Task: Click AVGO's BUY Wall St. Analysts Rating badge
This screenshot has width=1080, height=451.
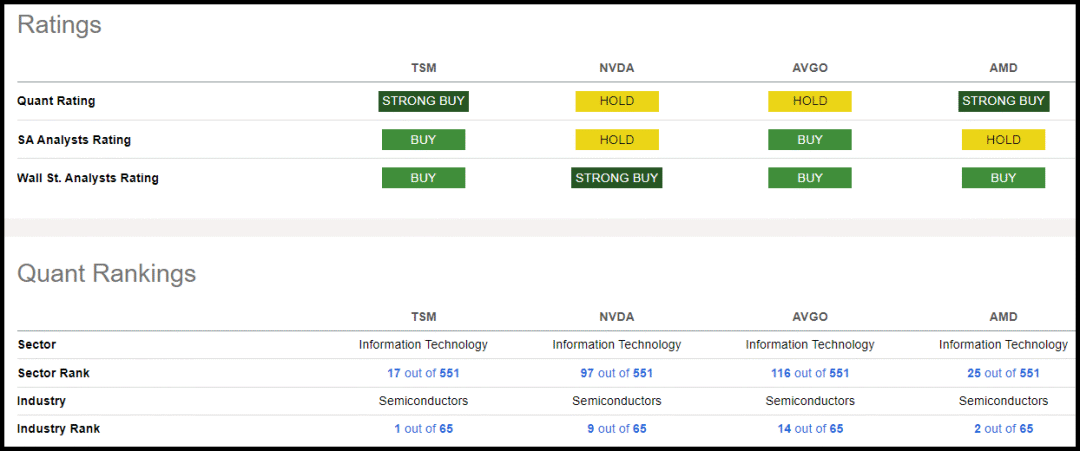Action: coord(810,178)
